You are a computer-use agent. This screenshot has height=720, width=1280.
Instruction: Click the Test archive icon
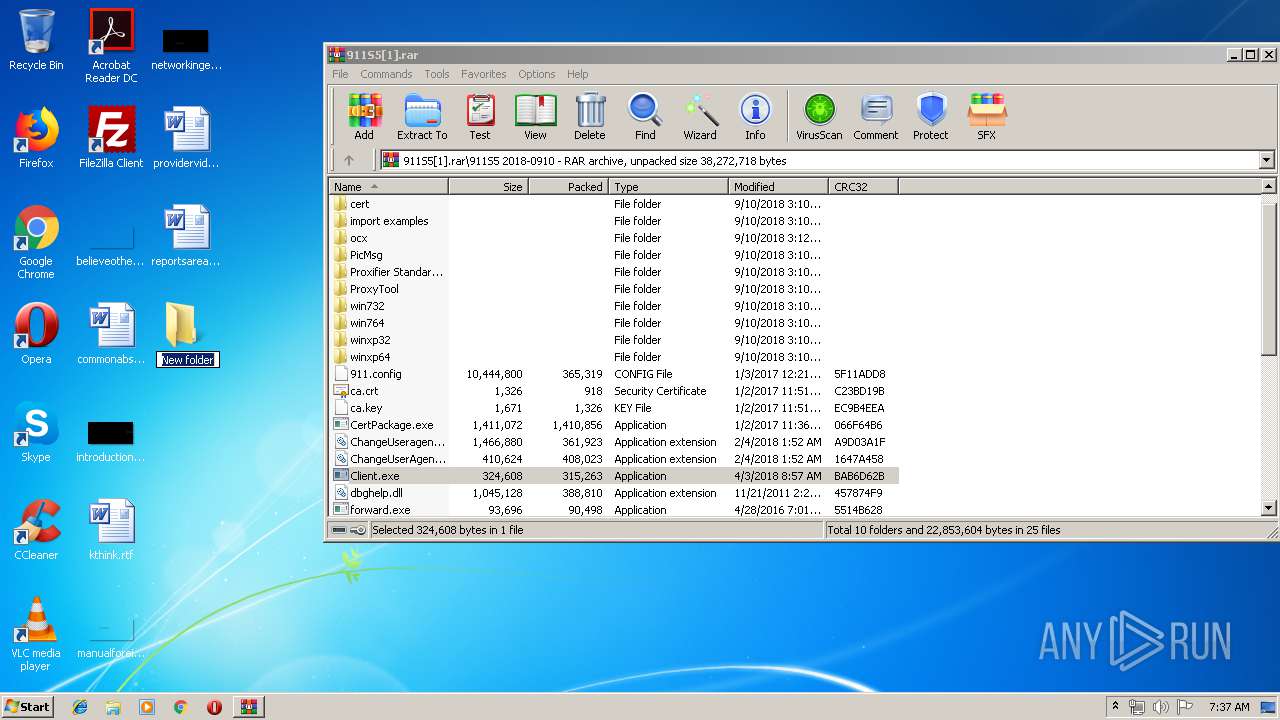coord(480,117)
